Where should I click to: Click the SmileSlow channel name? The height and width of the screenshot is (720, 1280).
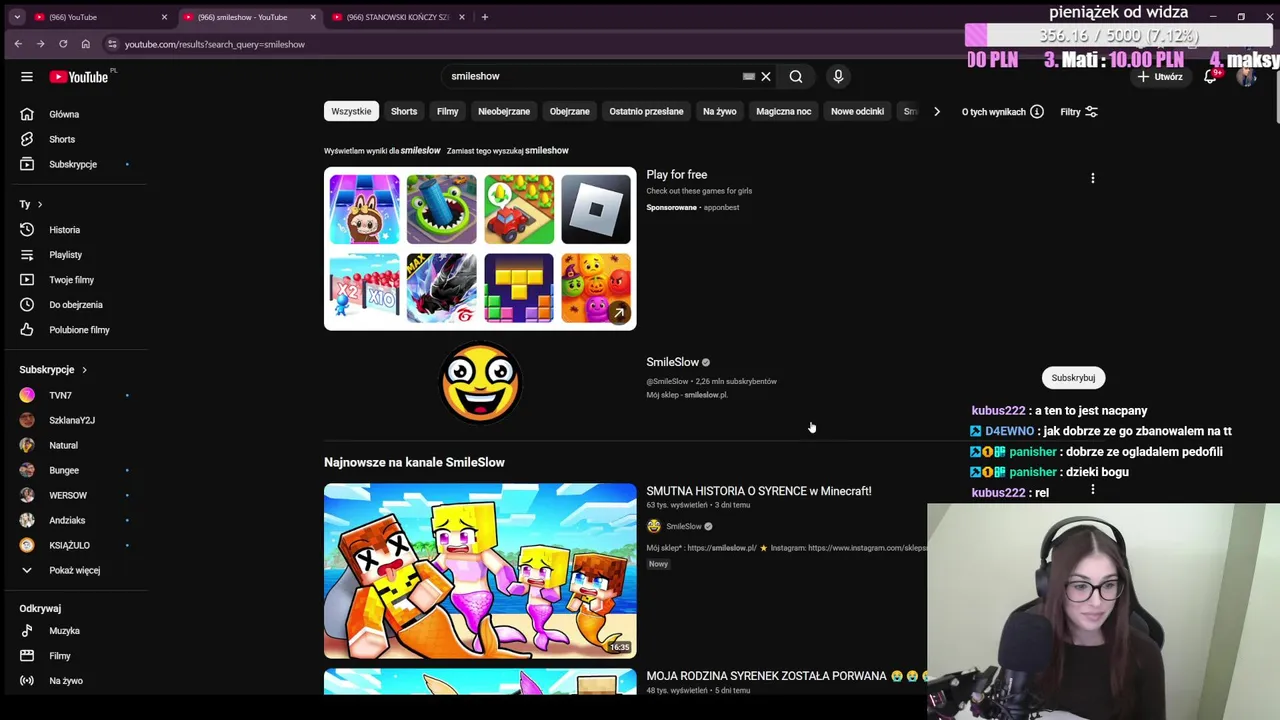672,362
